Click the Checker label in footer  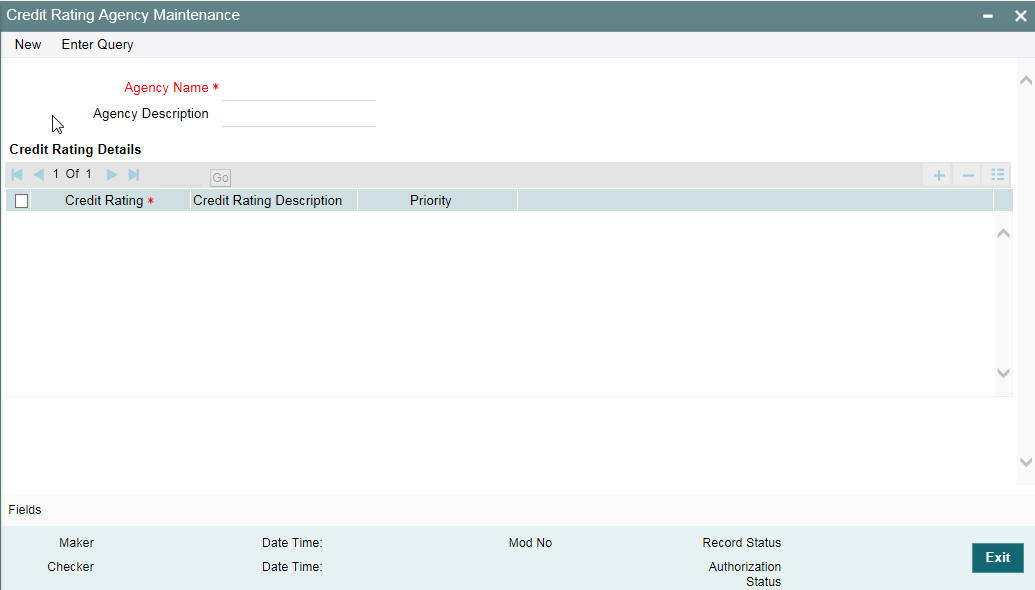click(x=71, y=567)
